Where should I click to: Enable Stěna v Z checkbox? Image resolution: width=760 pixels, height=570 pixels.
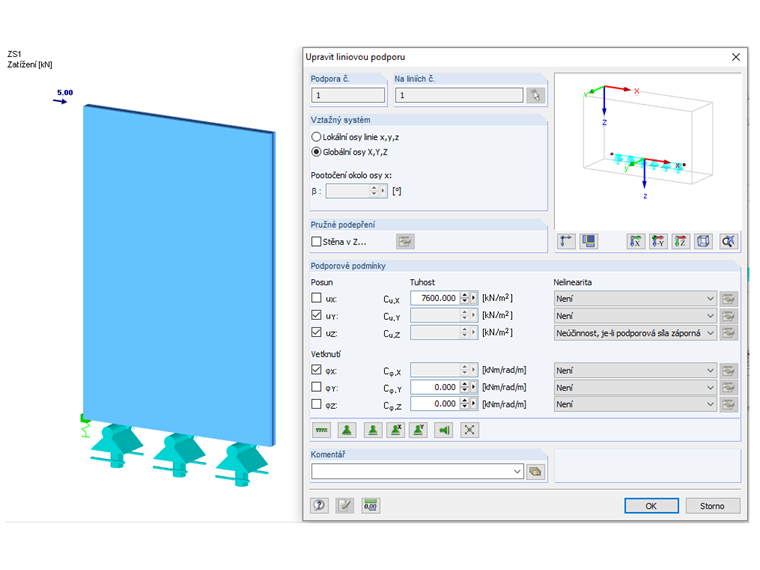pyautogui.click(x=316, y=241)
